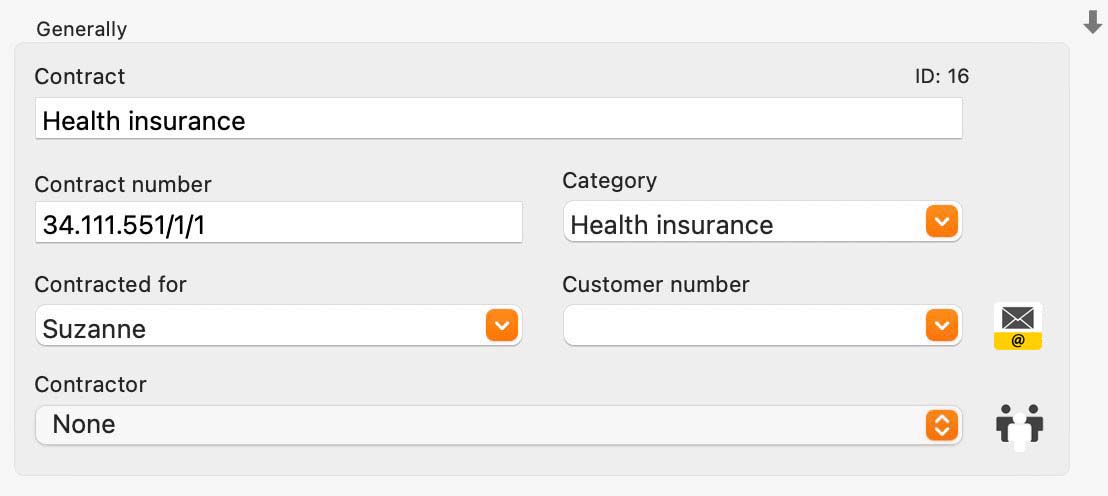Expand the Contracted for dropdown arrow
This screenshot has height=496, width=1108.
502,326
